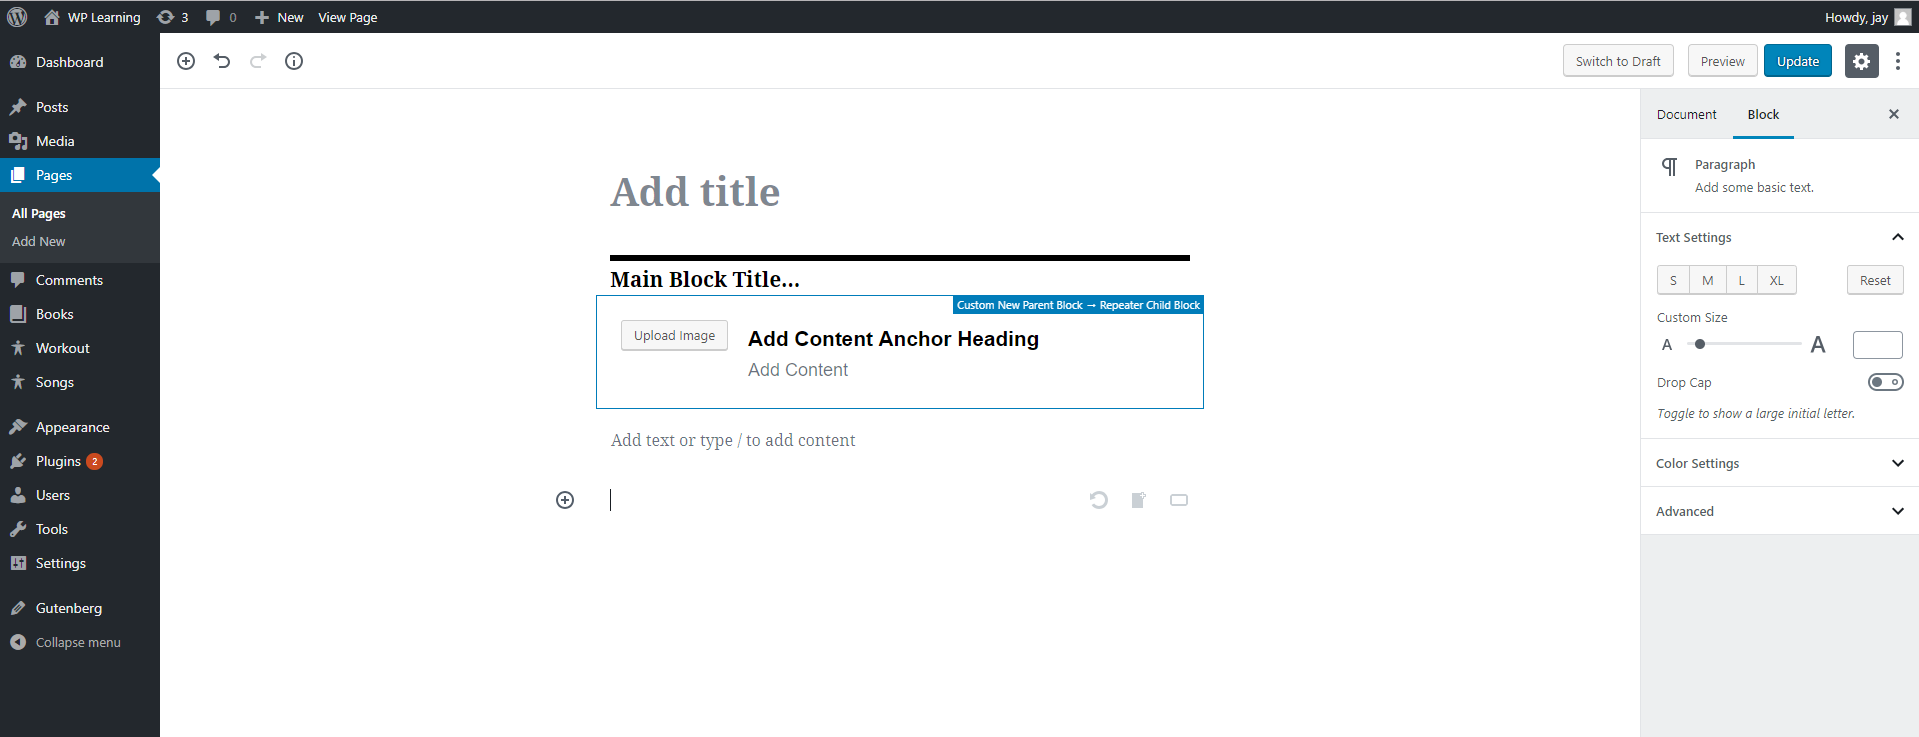Open the Appearance menu
The image size is (1919, 737).
click(80, 427)
